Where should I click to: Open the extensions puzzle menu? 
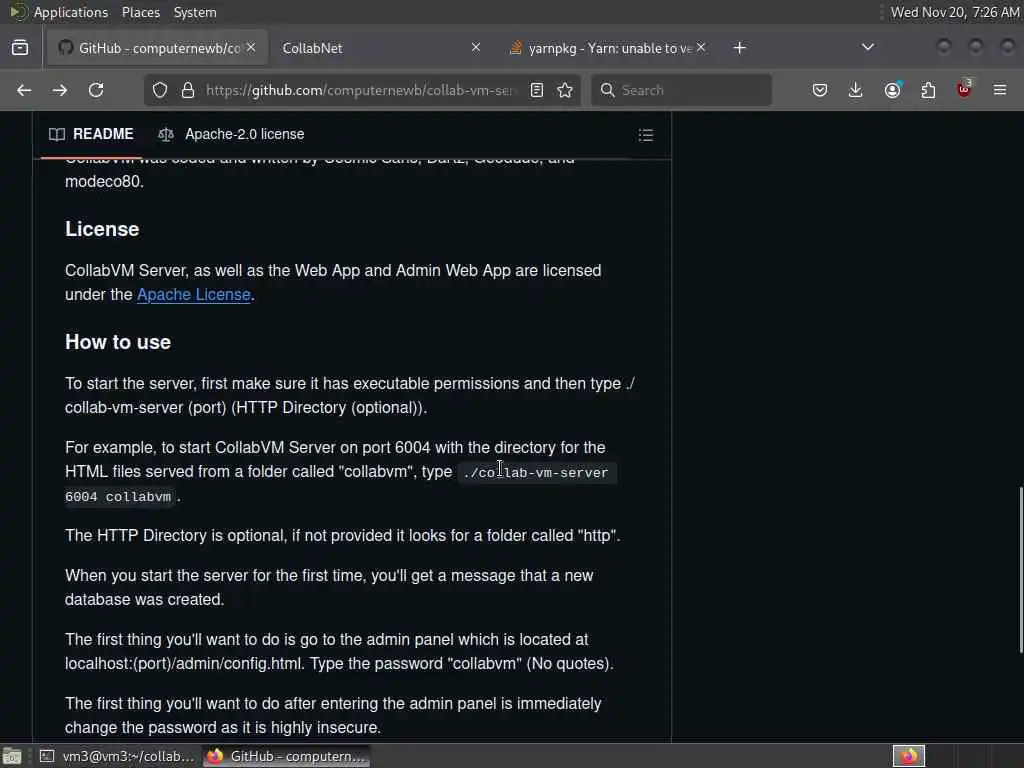tap(928, 90)
